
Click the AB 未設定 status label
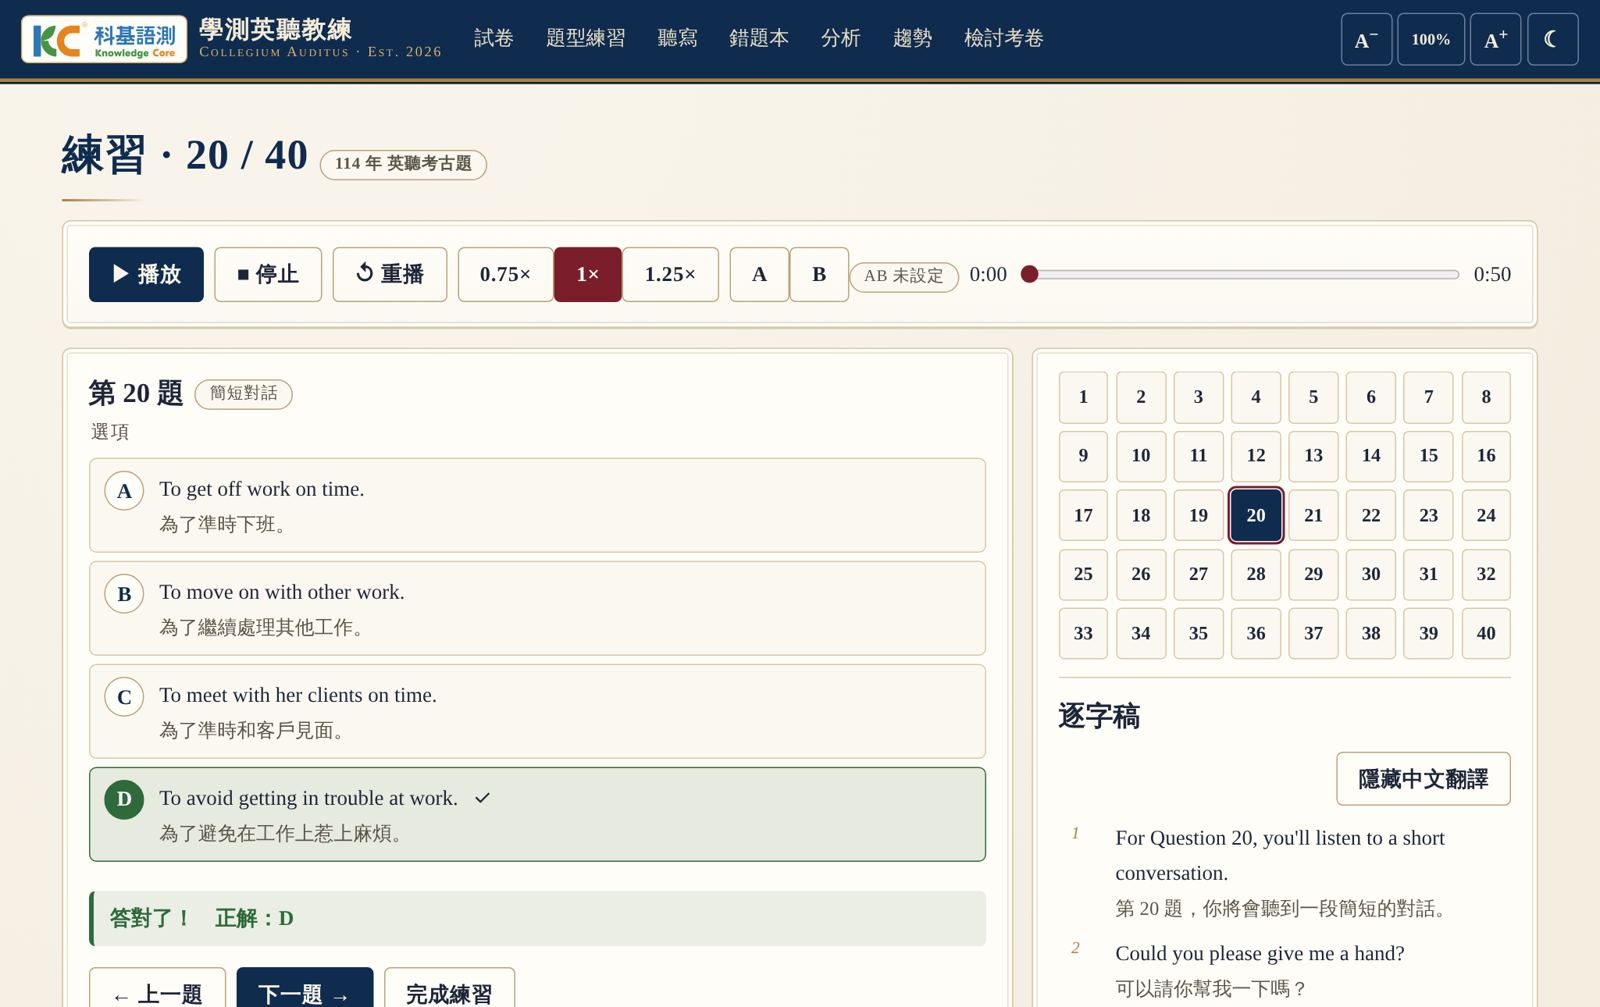coord(904,276)
